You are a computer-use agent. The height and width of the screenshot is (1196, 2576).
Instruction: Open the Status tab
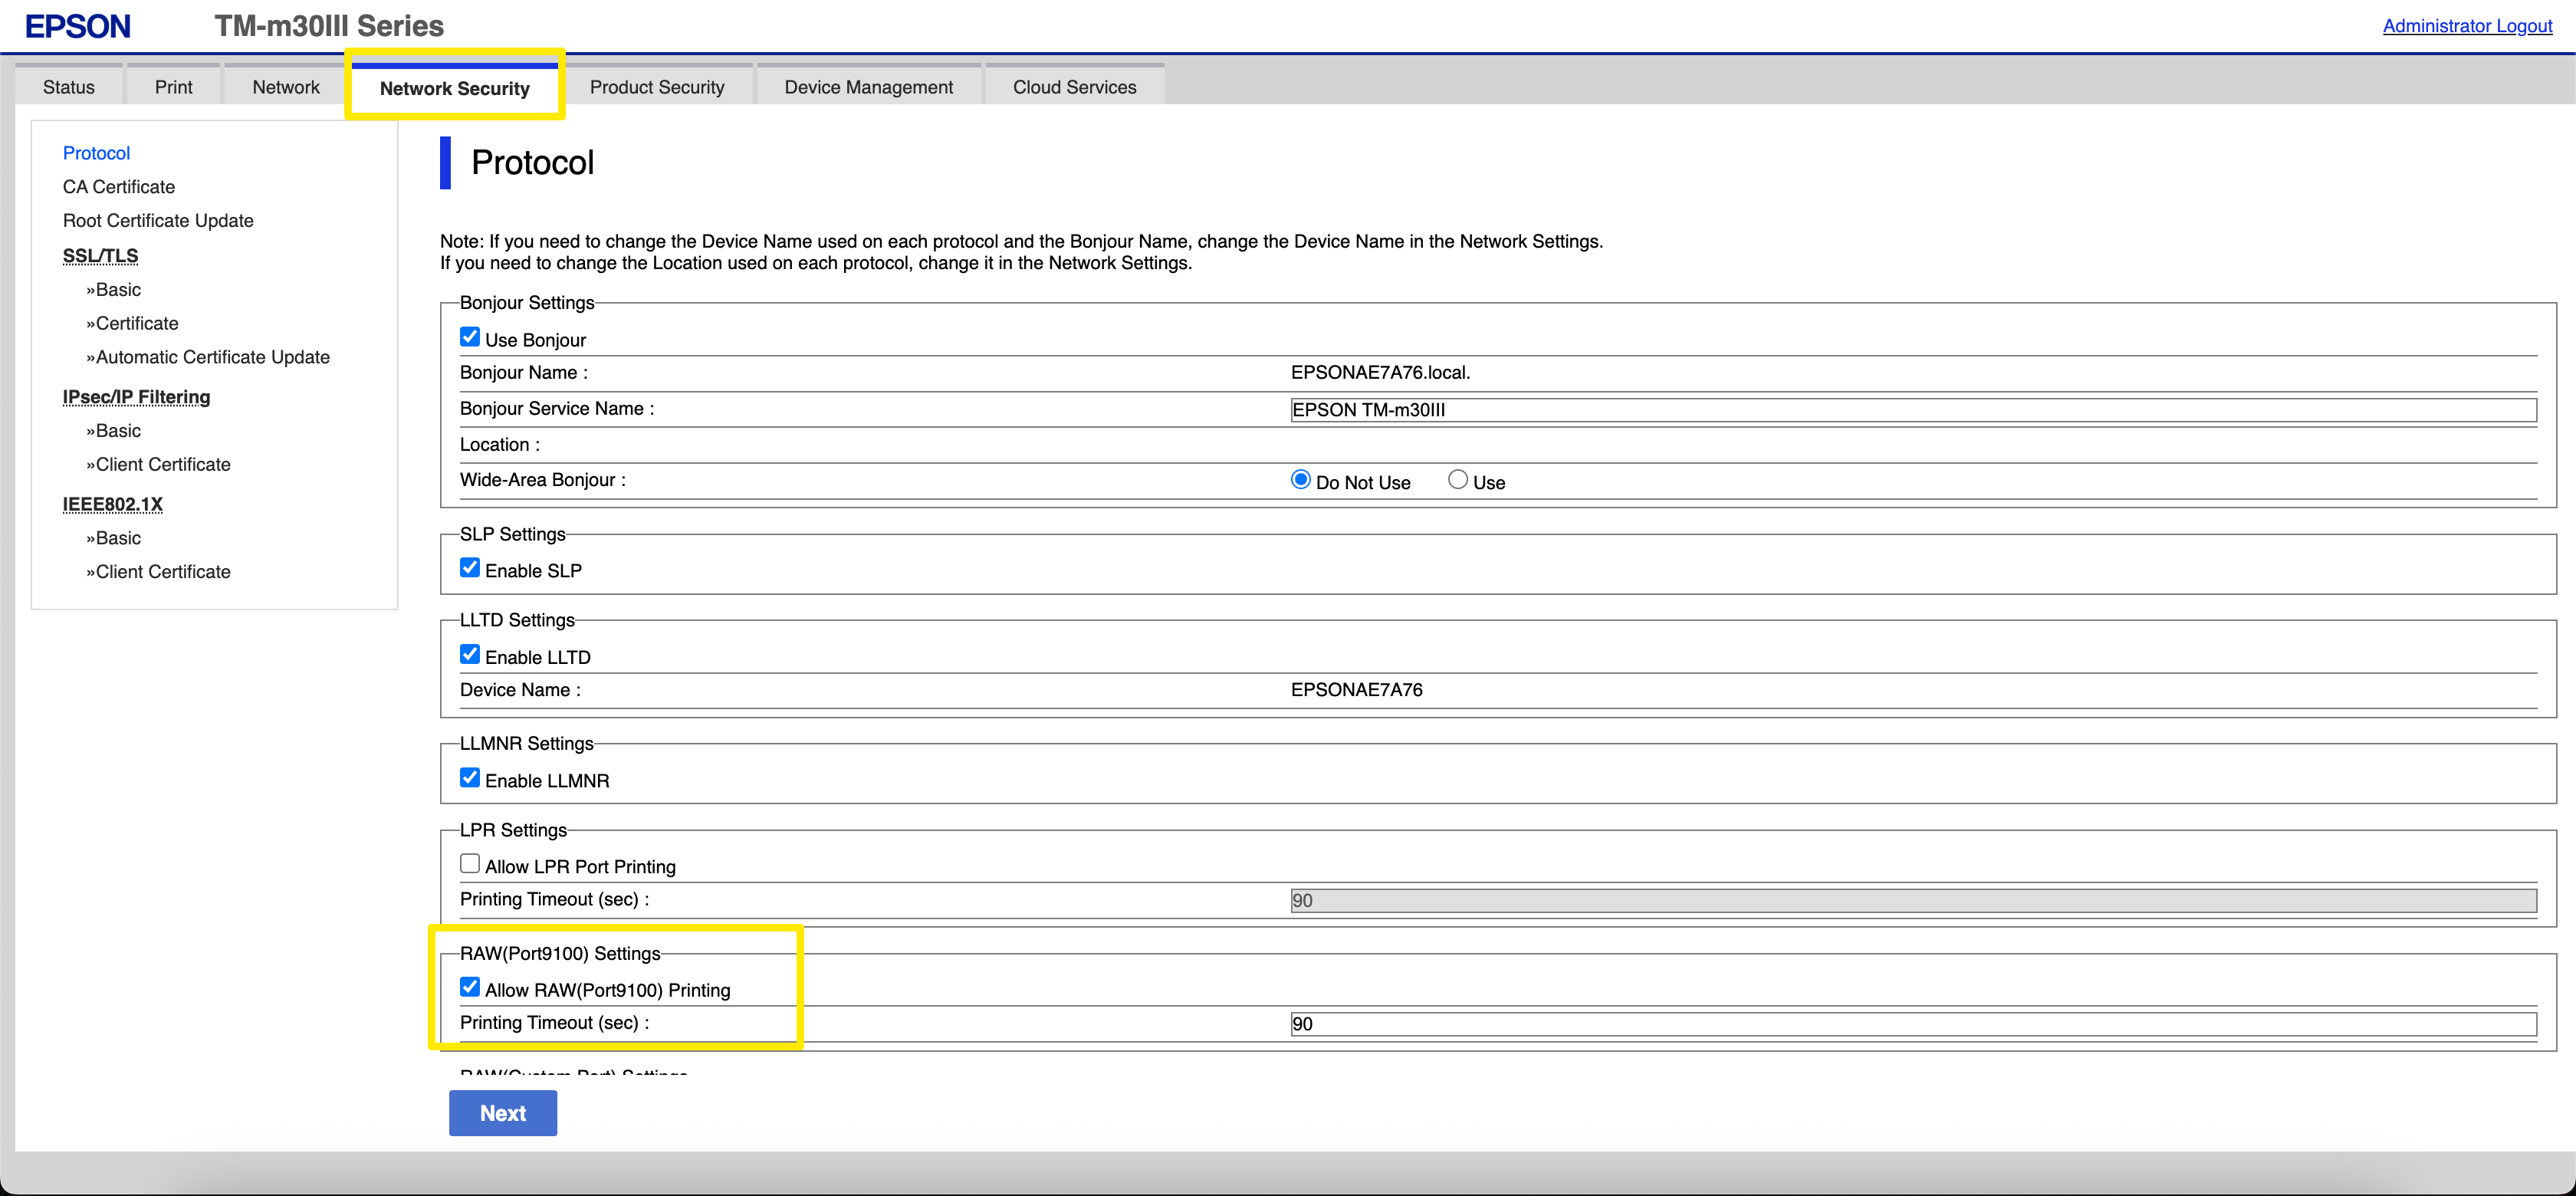point(68,87)
